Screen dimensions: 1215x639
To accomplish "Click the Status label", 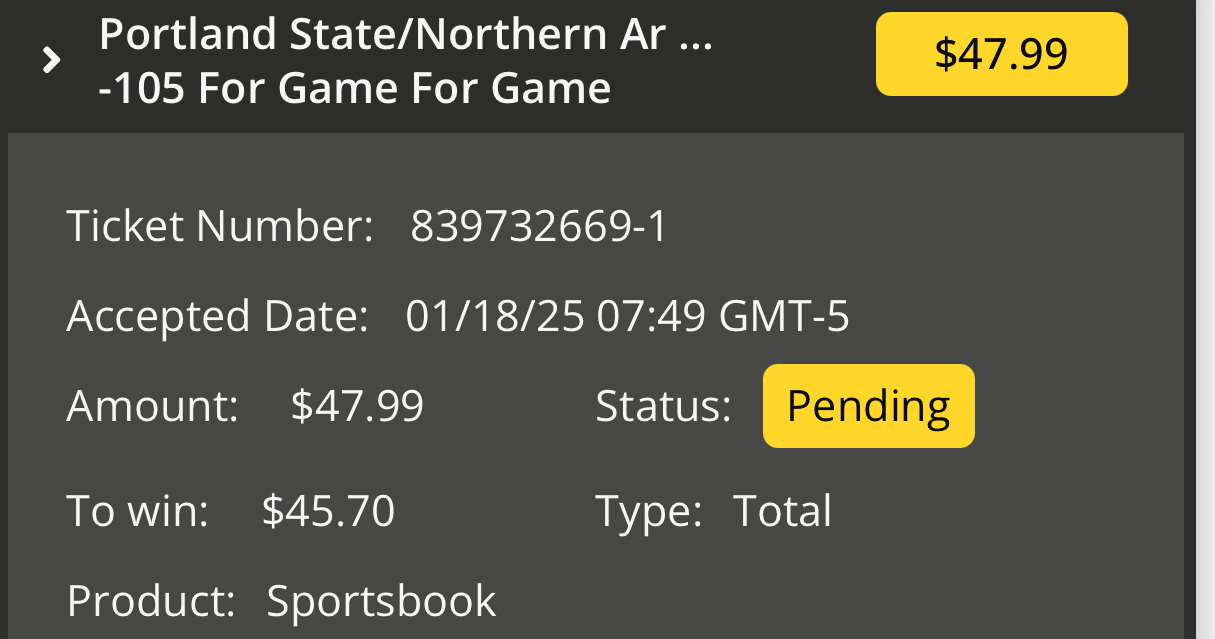I will click(x=664, y=406).
